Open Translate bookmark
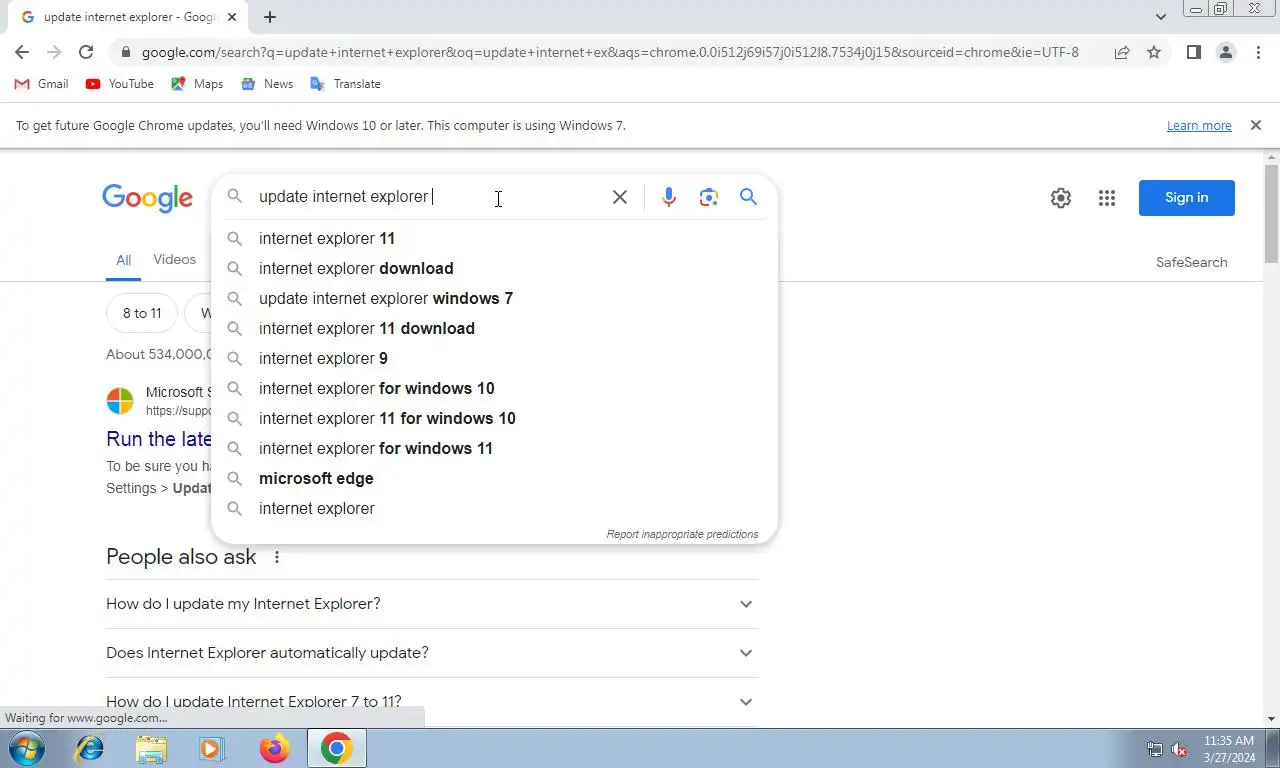Screen dimensions: 1280x768 tap(345, 84)
